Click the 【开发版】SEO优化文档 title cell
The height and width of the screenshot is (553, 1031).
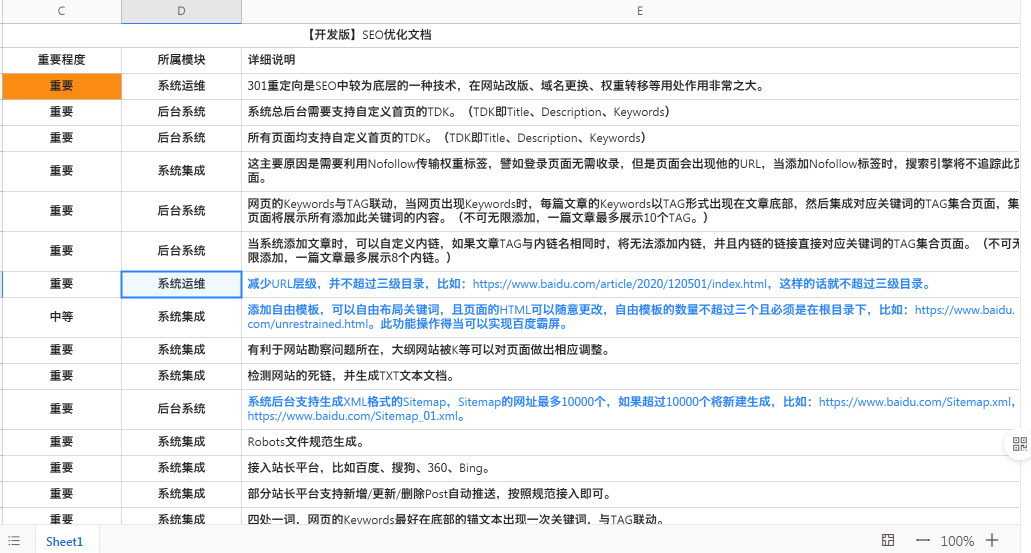click(370, 35)
